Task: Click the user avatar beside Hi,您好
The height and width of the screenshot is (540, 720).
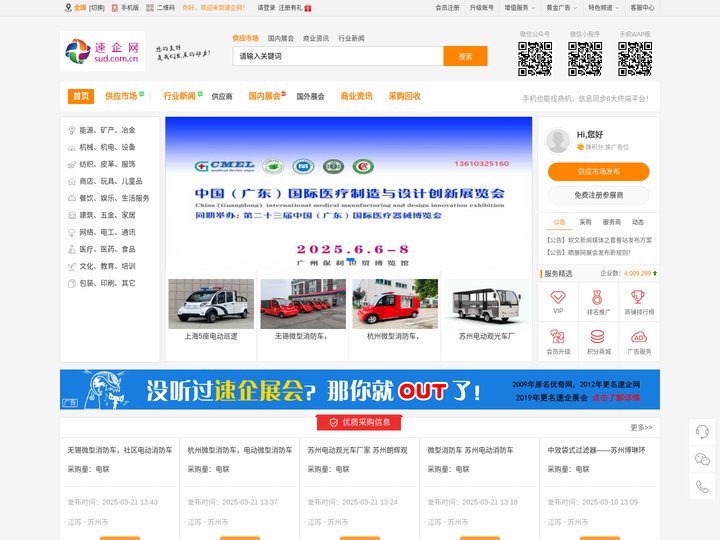Action: pyautogui.click(x=557, y=141)
